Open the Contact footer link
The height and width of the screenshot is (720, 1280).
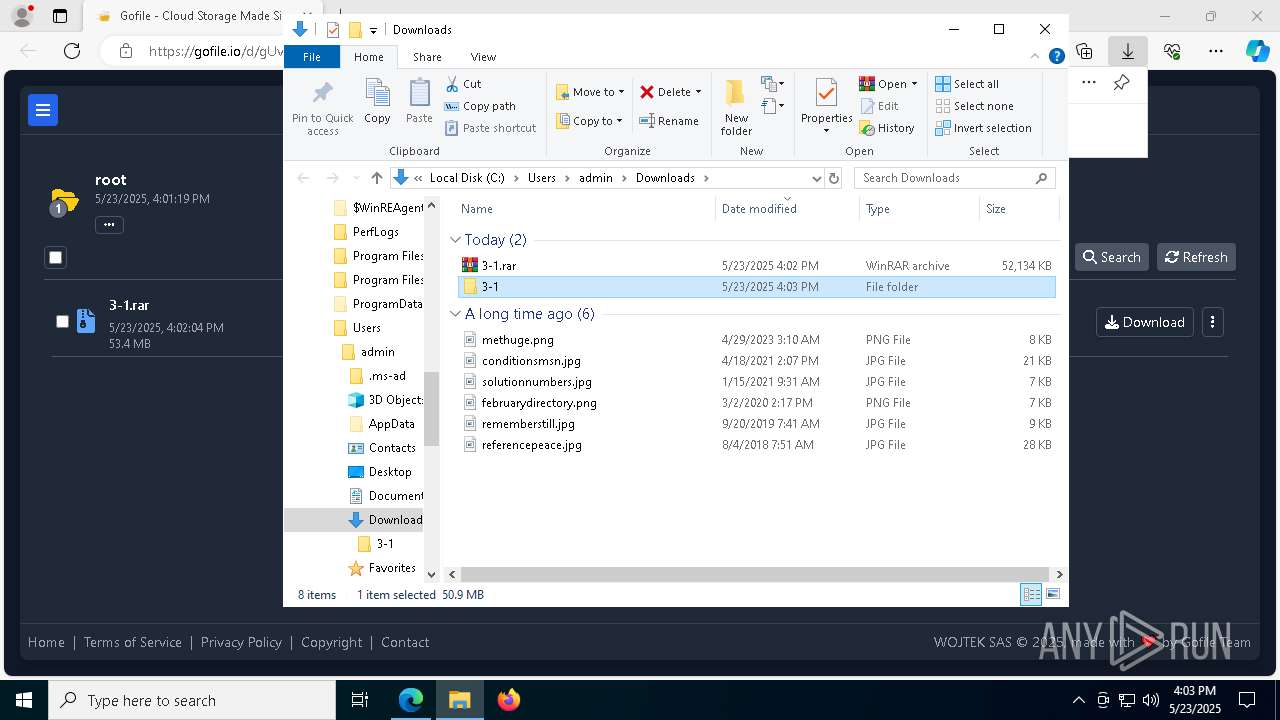[405, 642]
